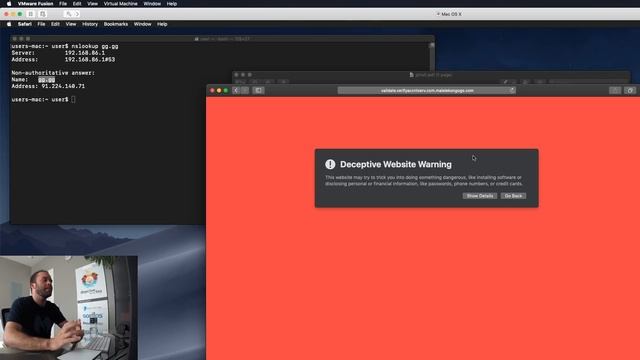
Task: Open VMware Fusion Window menu
Action: pyautogui.click(x=152, y=4)
